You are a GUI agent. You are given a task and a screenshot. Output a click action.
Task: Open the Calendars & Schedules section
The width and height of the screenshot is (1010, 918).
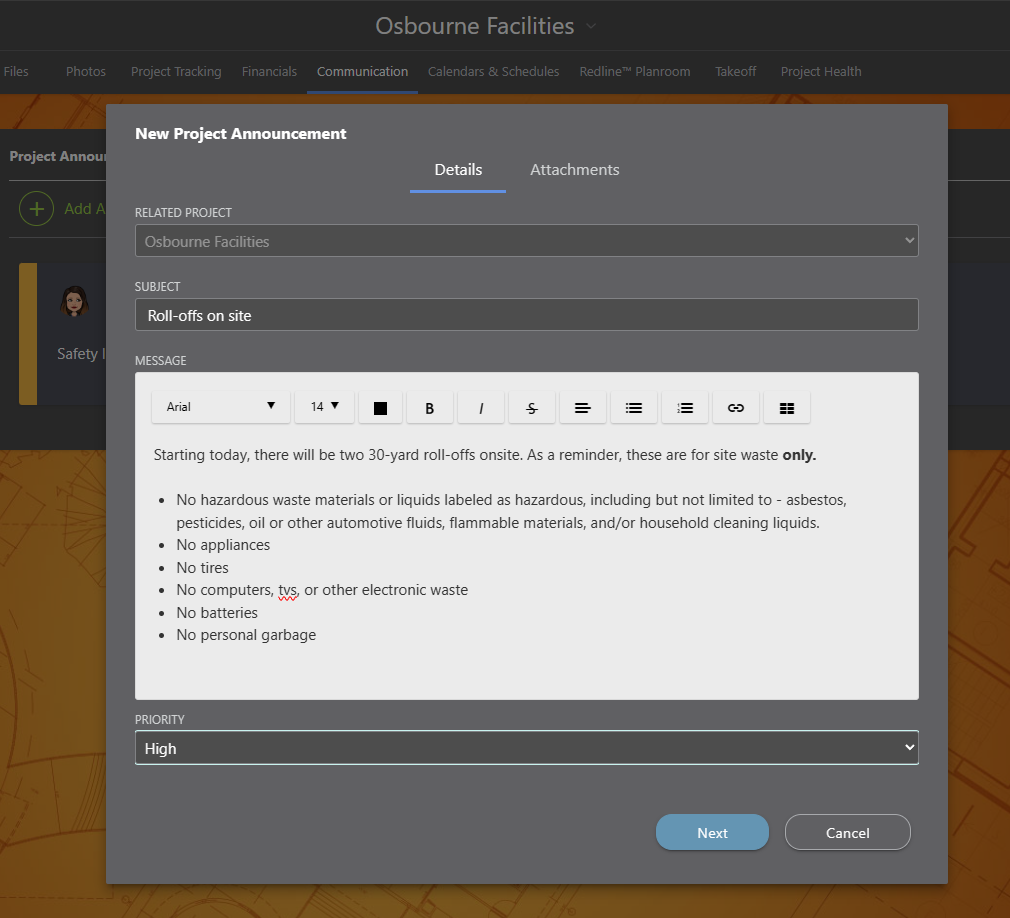pos(493,71)
